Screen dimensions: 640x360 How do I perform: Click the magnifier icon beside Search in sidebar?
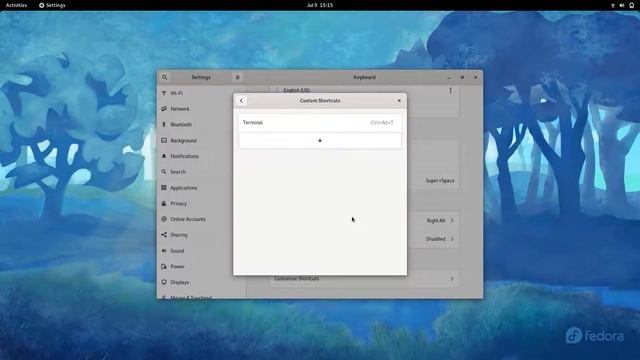[164, 172]
